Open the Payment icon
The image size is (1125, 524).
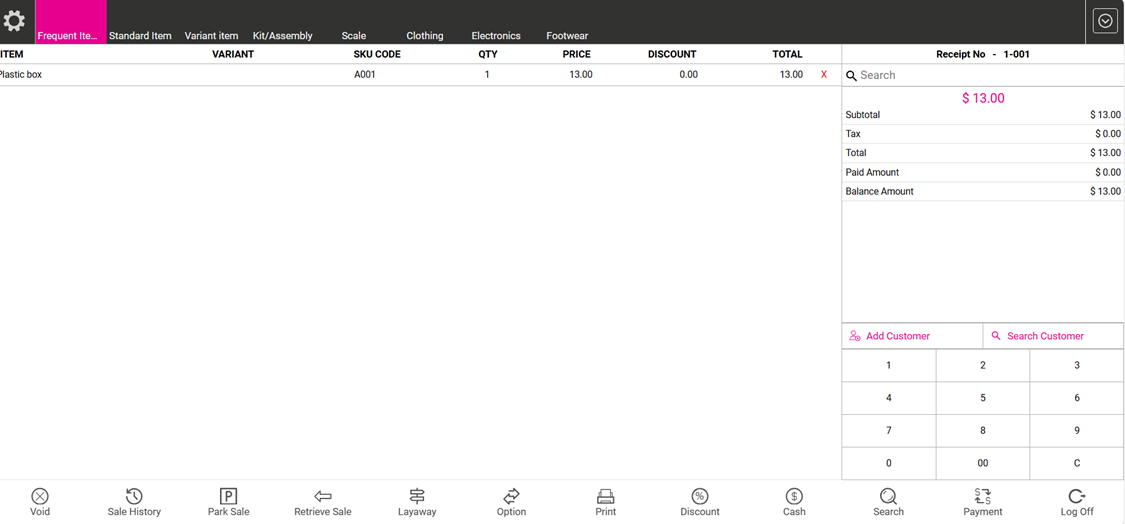(982, 497)
